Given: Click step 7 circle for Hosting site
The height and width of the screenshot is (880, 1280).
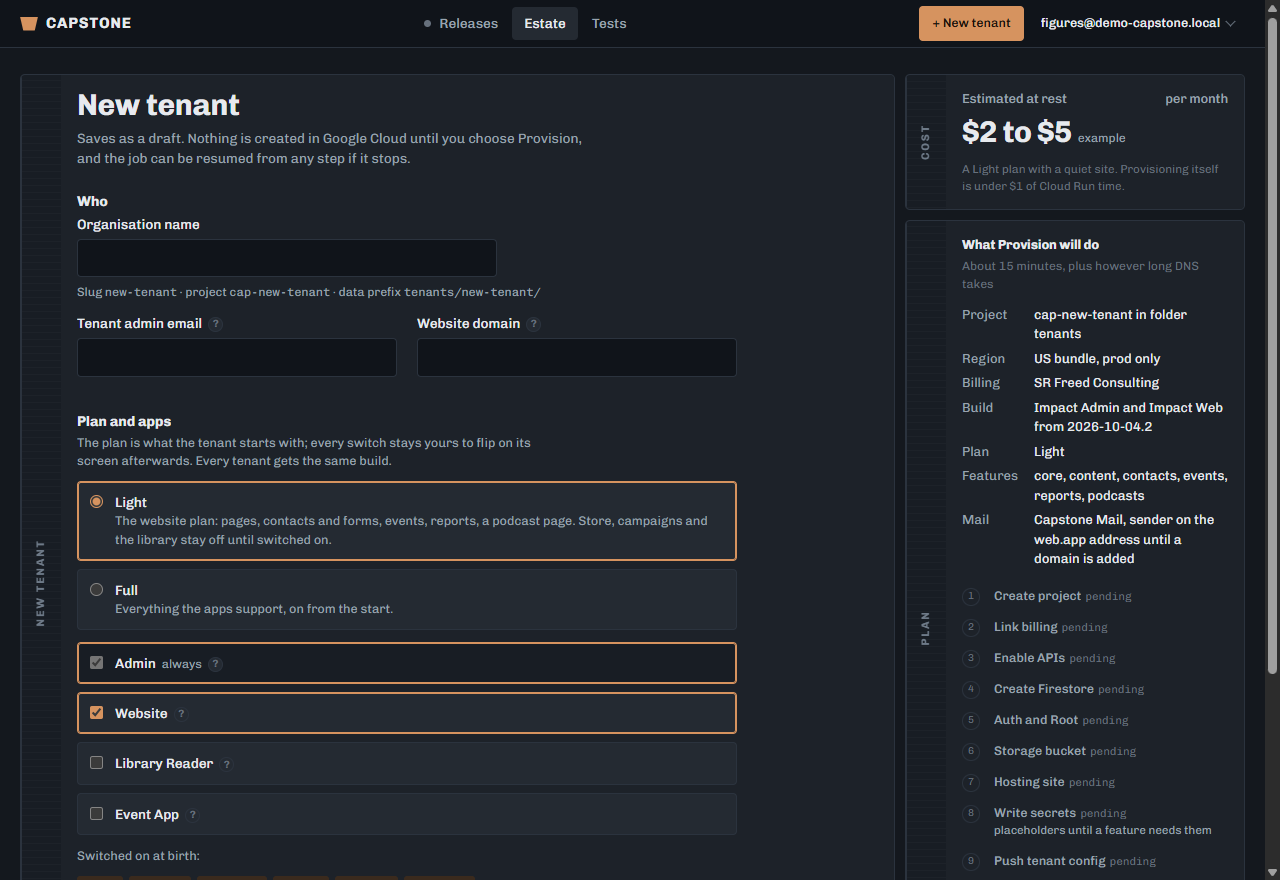Looking at the screenshot, I should (970, 783).
